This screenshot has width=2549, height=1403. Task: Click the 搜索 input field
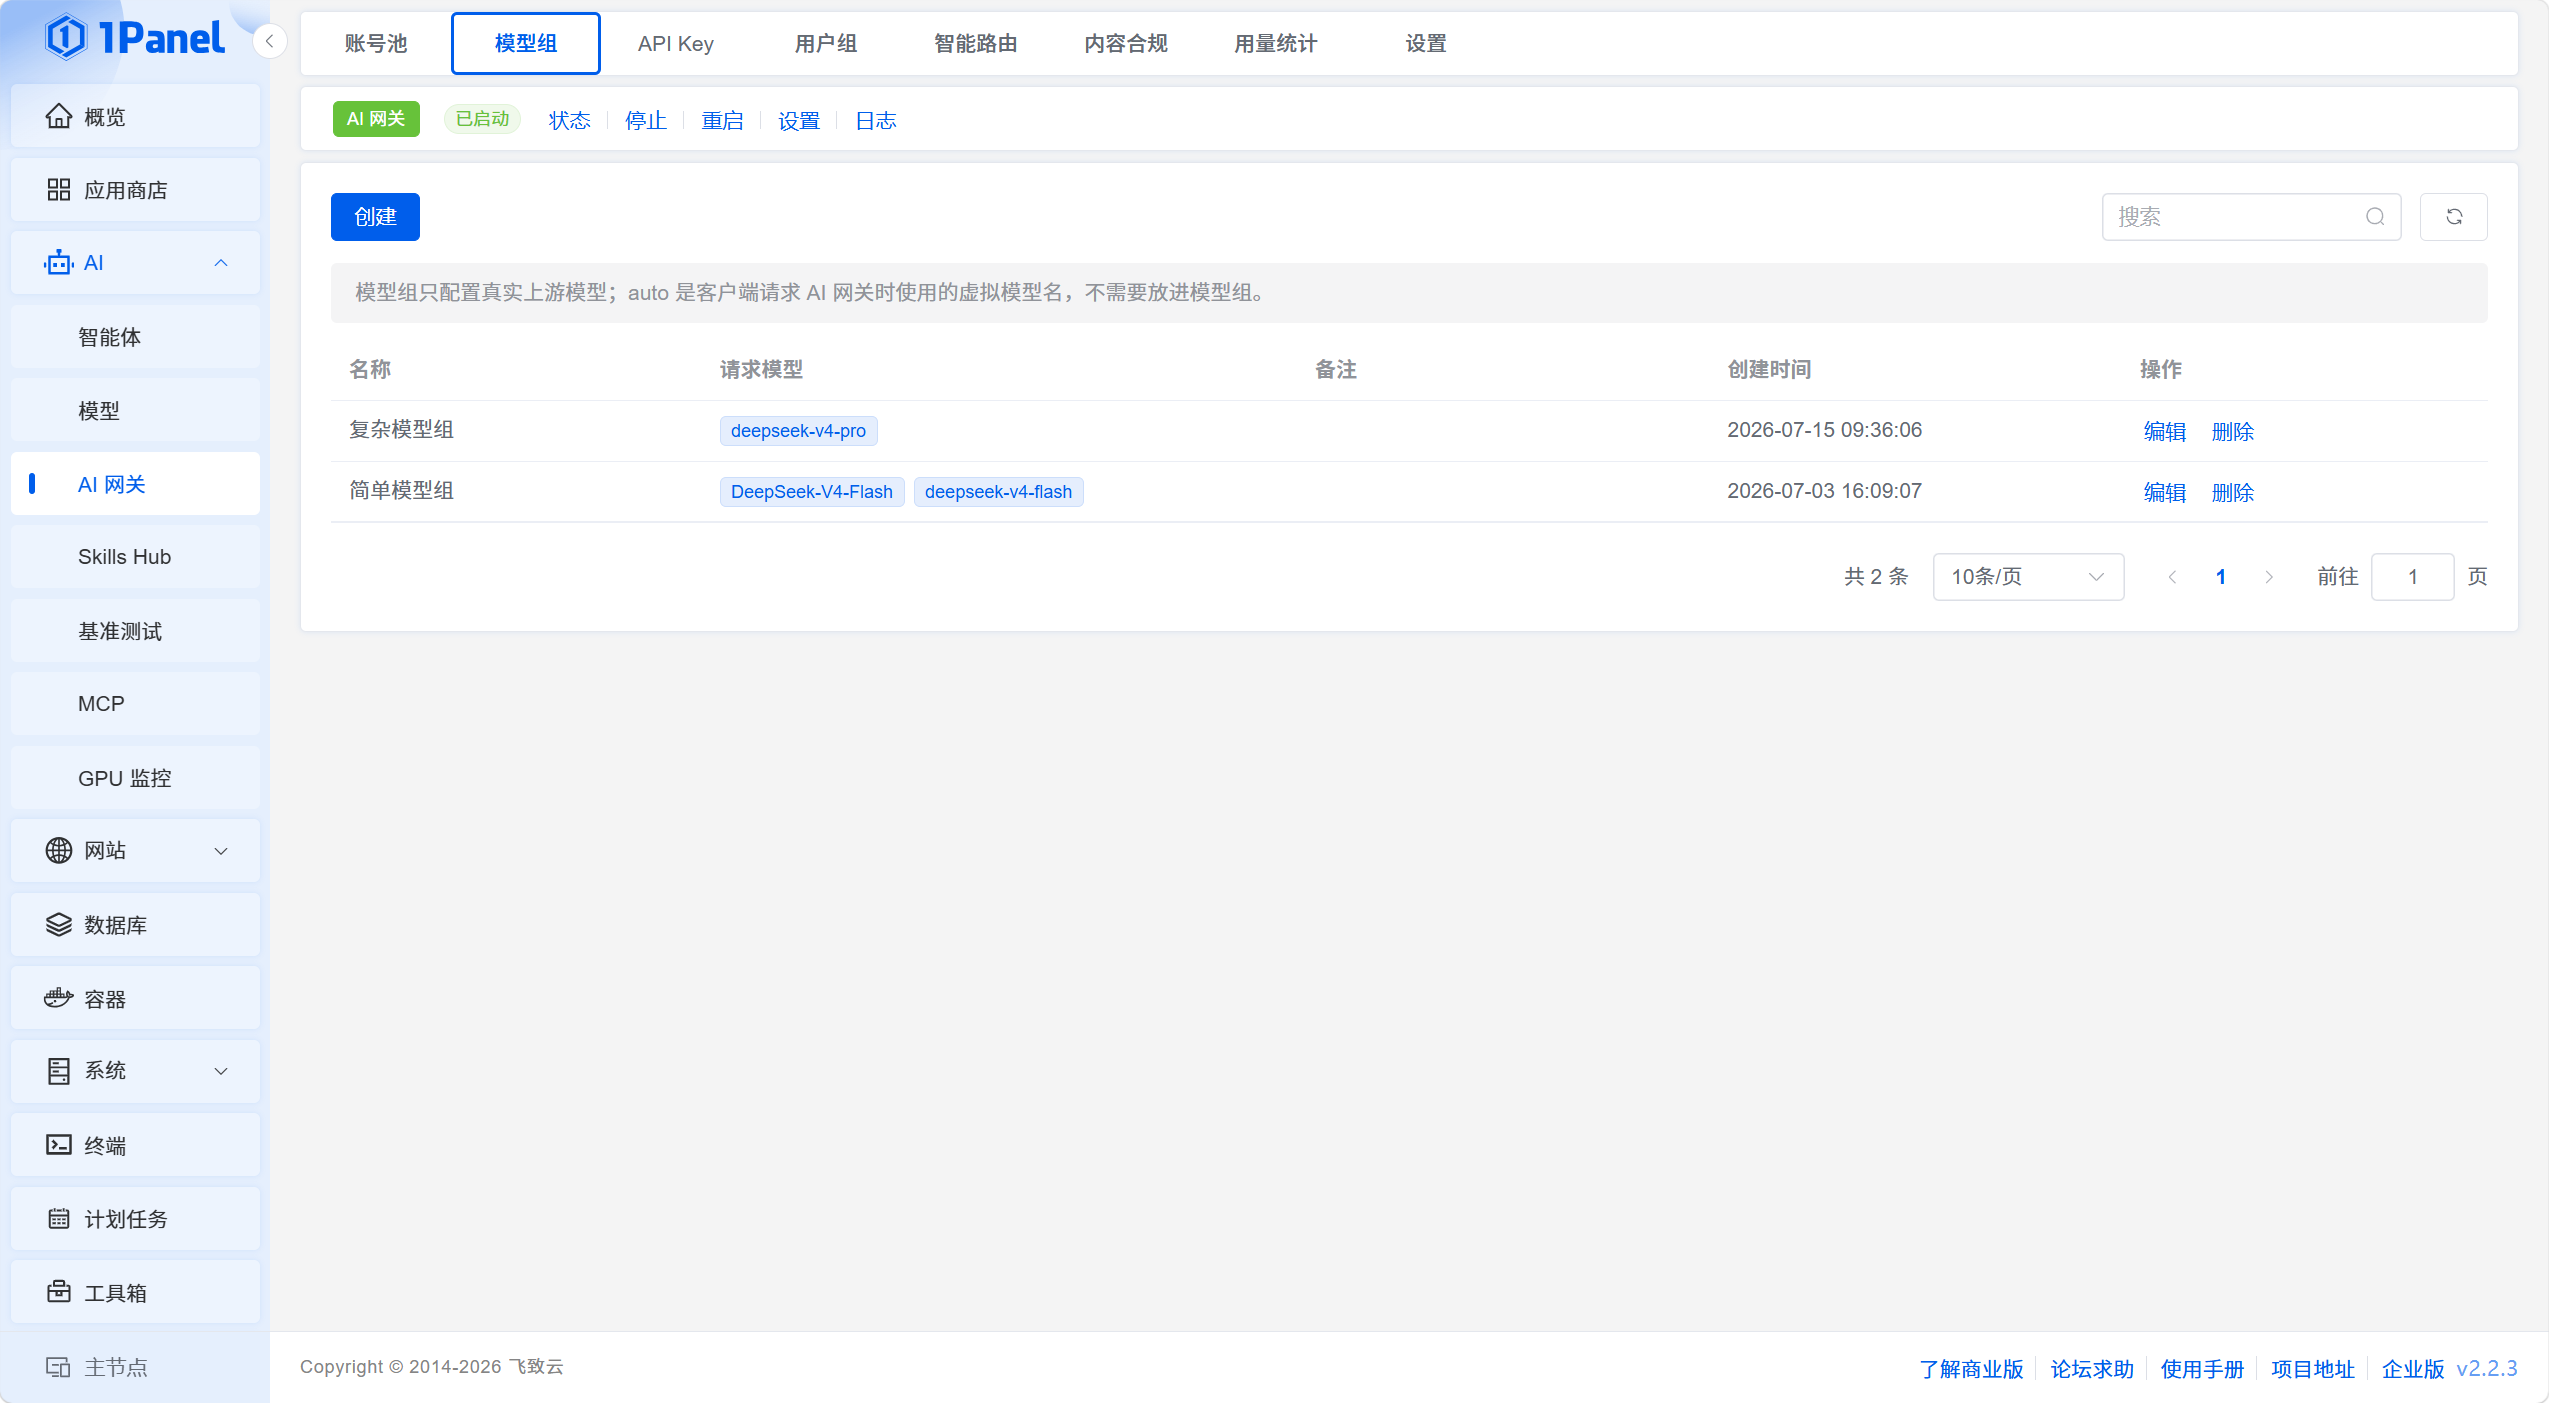pos(2252,217)
